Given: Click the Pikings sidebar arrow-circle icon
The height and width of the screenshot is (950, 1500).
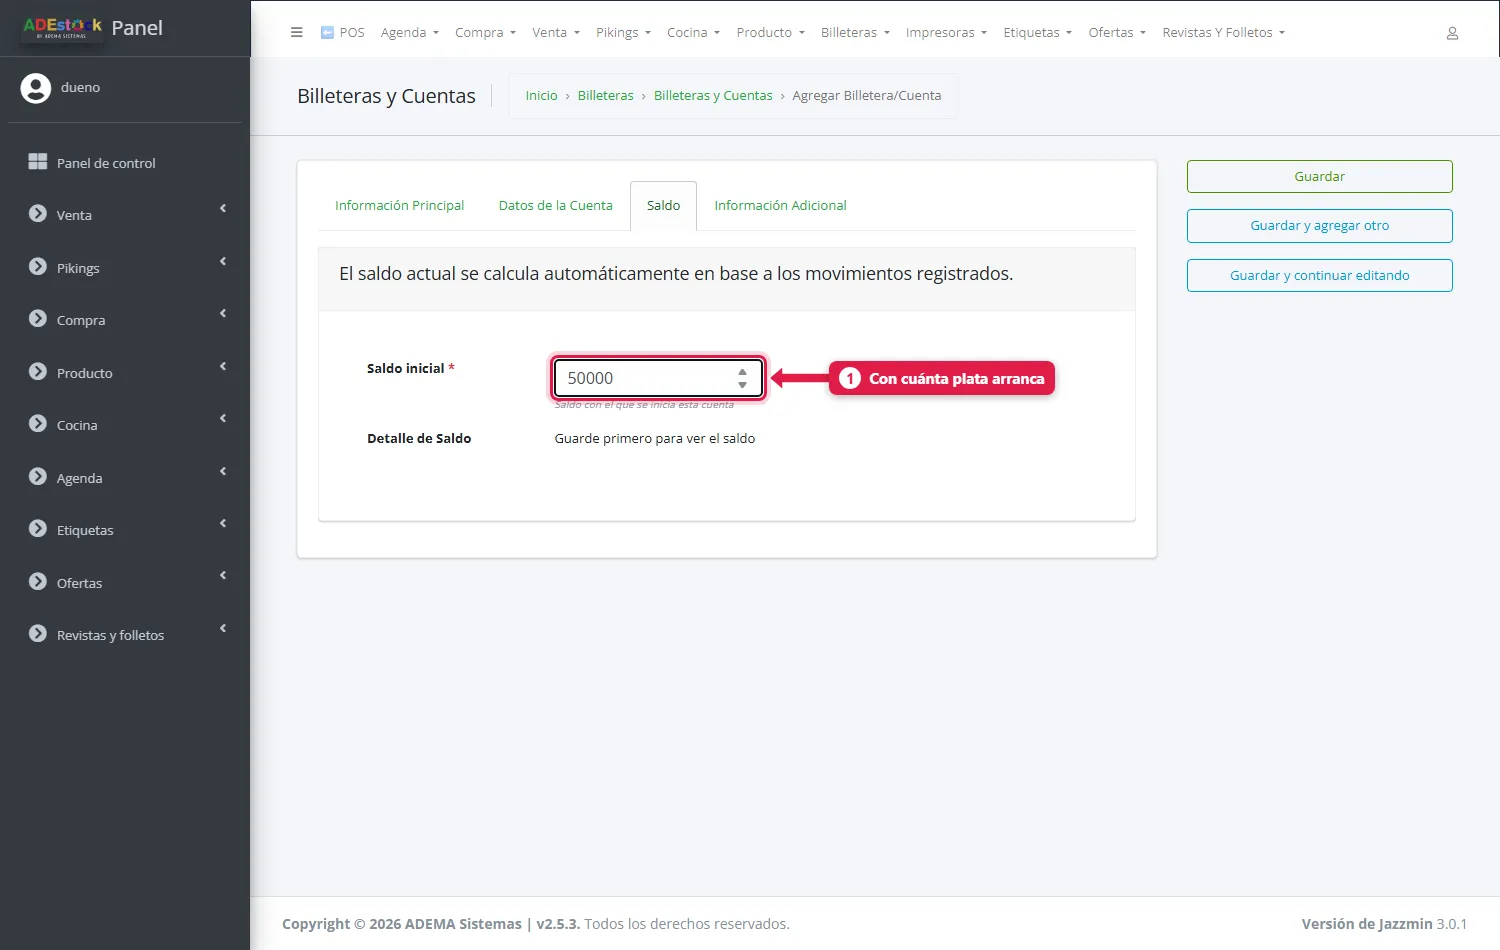Looking at the screenshot, I should pos(38,267).
